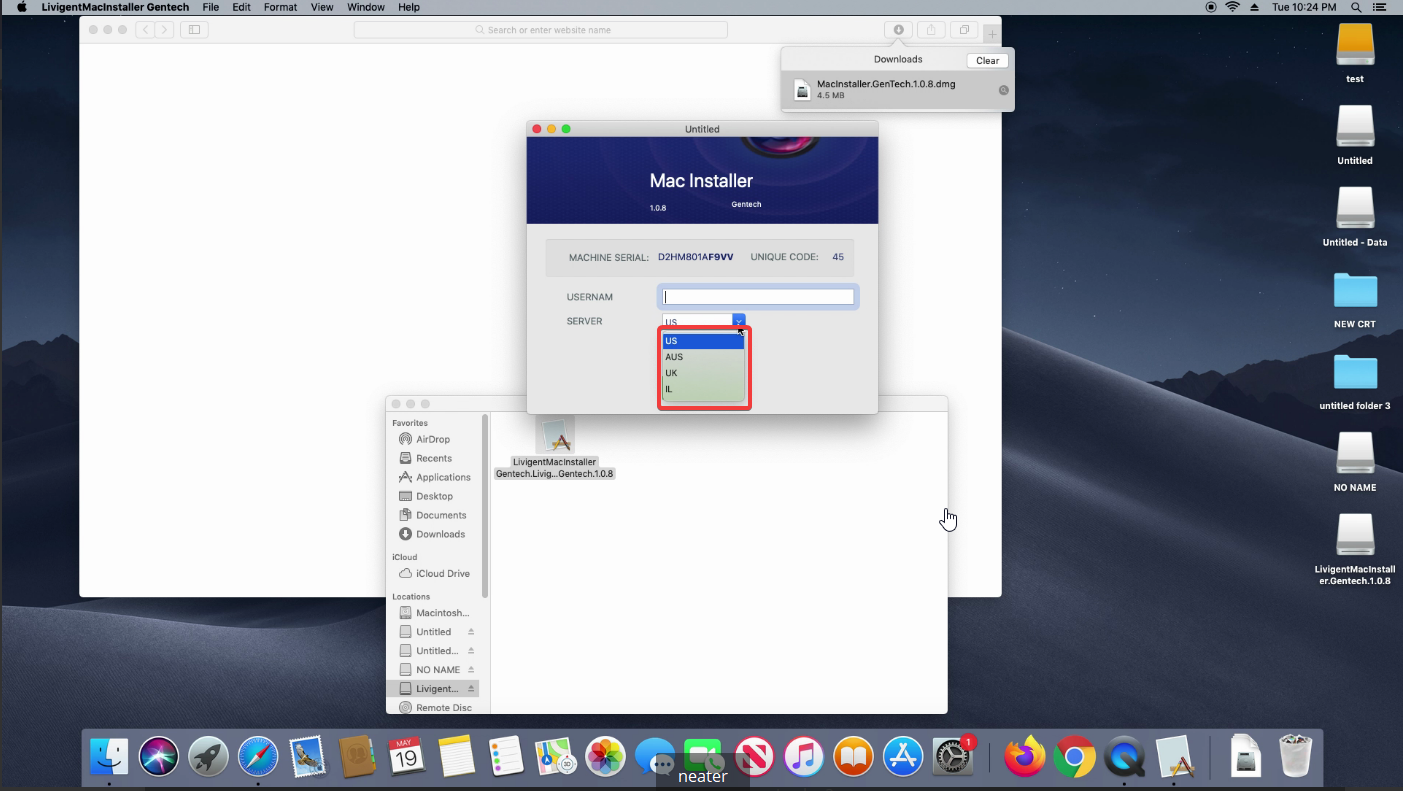Click Safari downloads toolbar button
Screen dimensions: 1403x791
coord(898,30)
